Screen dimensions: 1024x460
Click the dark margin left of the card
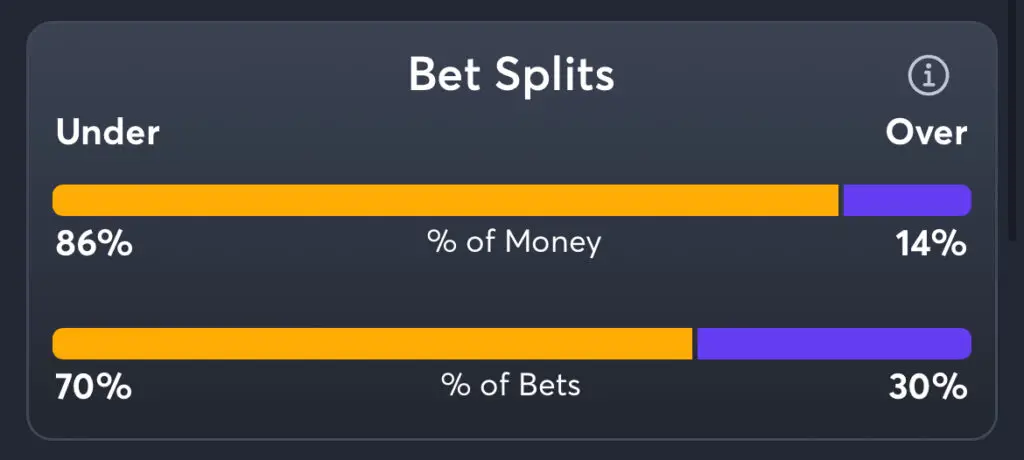click(12, 230)
